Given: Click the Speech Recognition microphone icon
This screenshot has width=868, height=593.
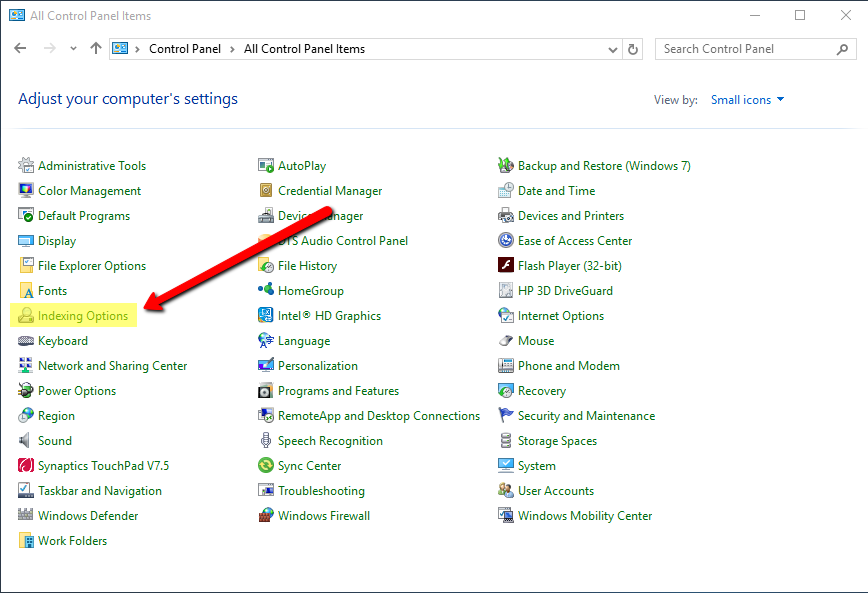Looking at the screenshot, I should 266,440.
